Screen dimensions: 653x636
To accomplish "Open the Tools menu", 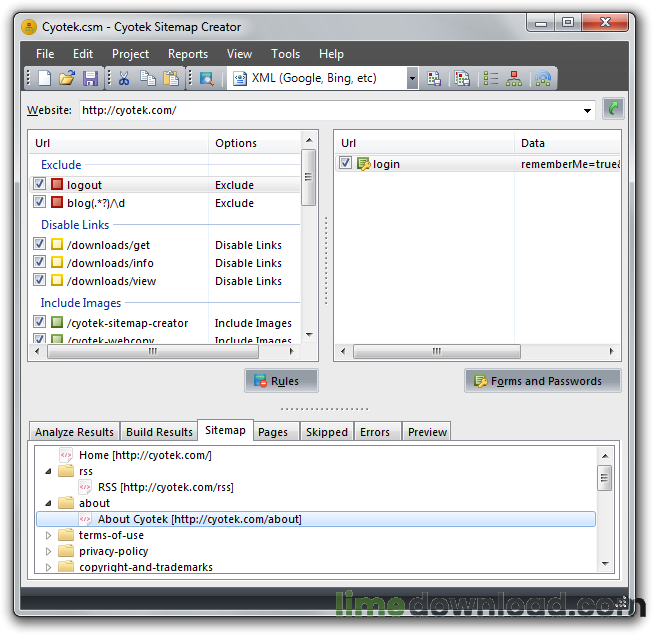I will [x=285, y=54].
